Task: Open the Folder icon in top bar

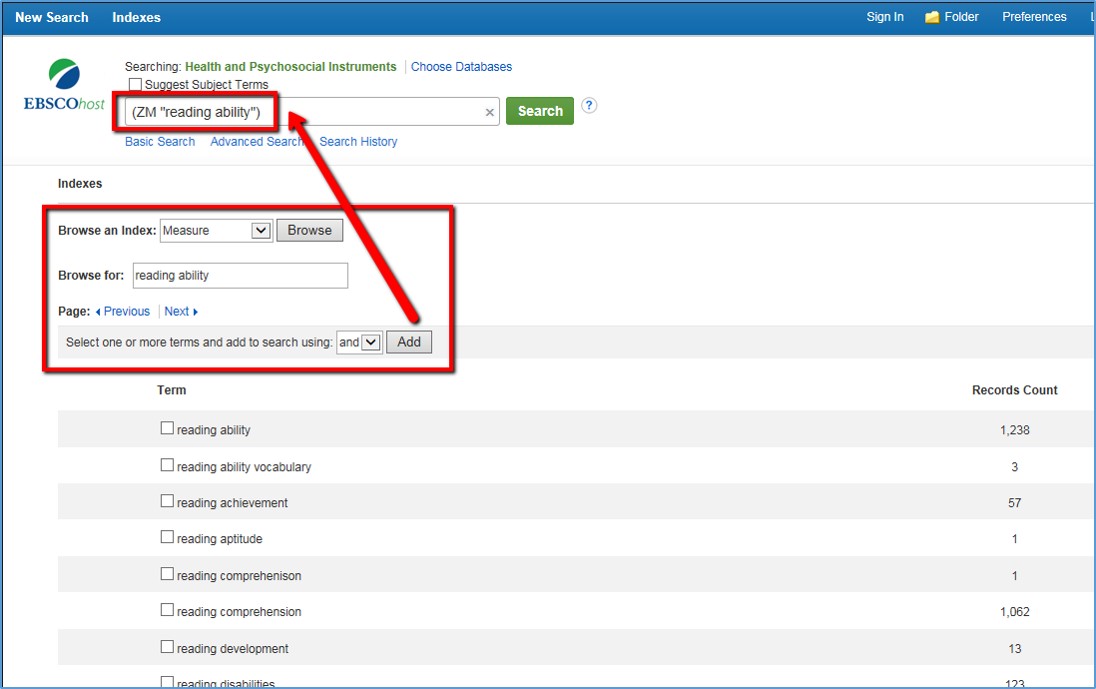Action: click(x=932, y=17)
